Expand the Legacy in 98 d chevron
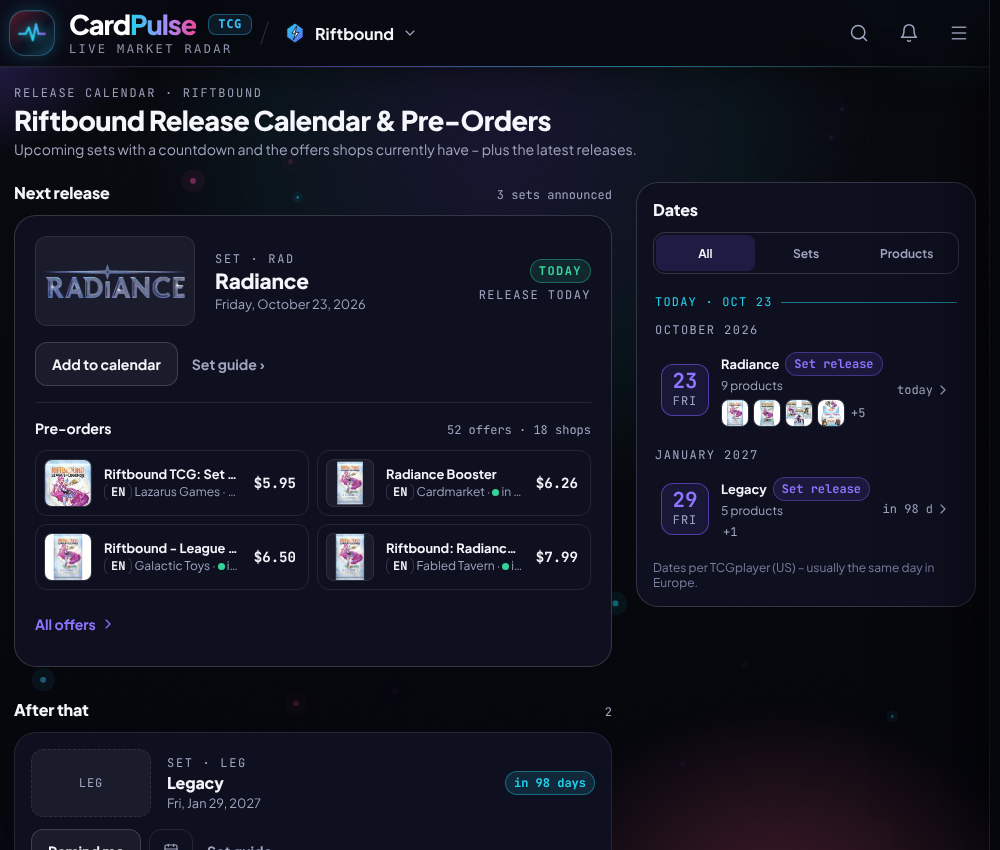Image resolution: width=1000 pixels, height=850 pixels. pos(943,509)
